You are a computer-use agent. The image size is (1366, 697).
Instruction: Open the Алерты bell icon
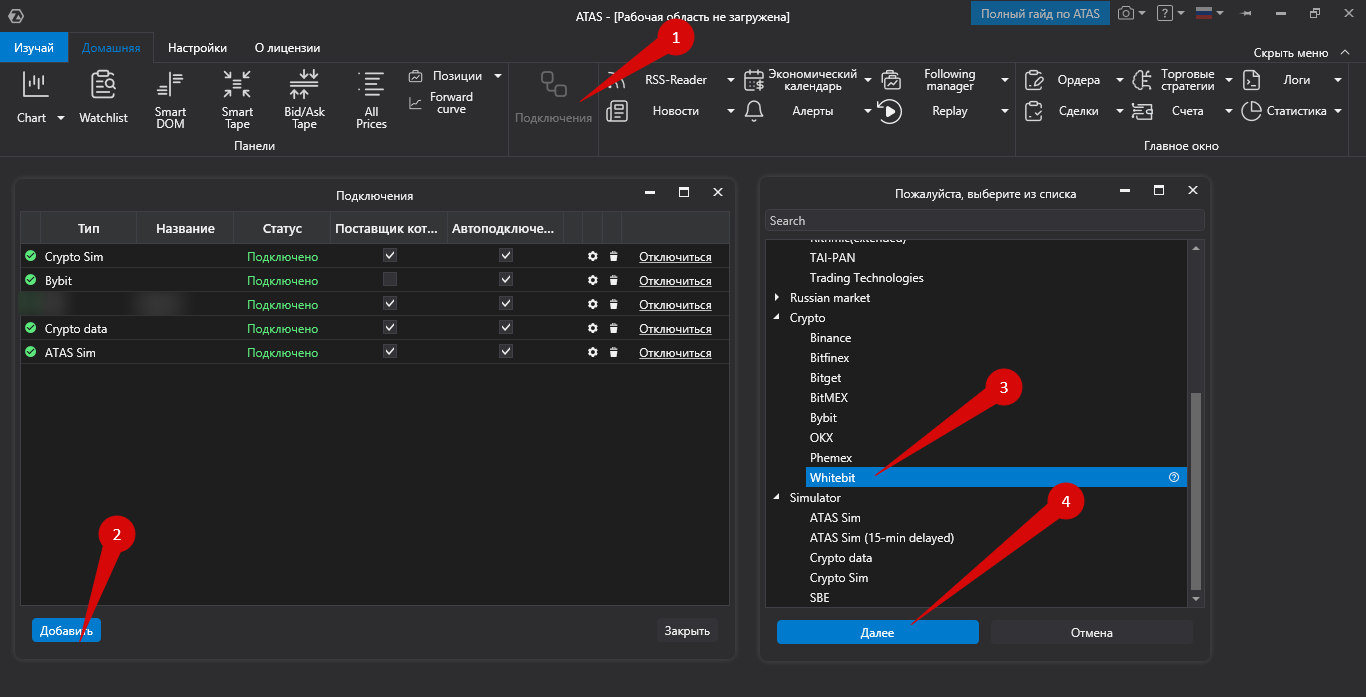pos(755,111)
